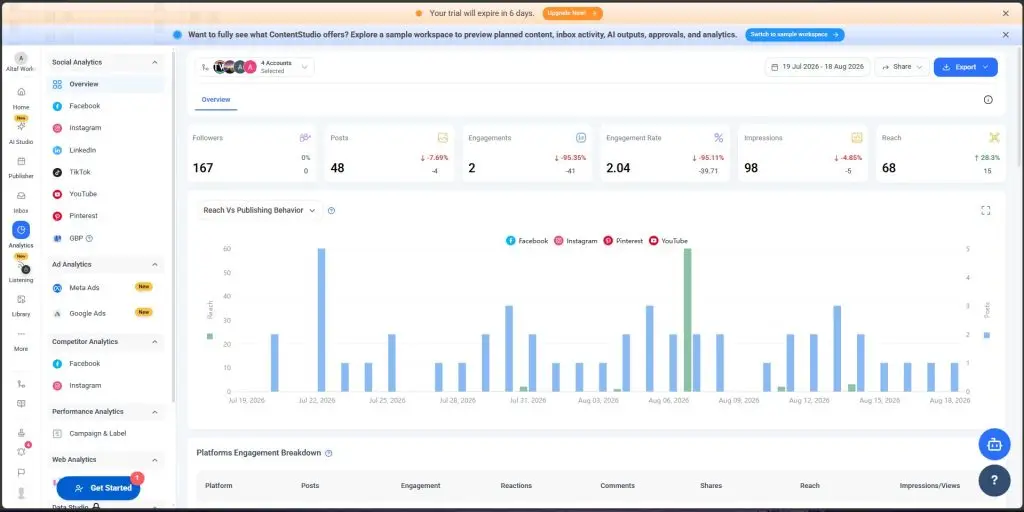Click the help icon beside Platforms Engagement Breakdown
The width and height of the screenshot is (1024, 512).
(328, 453)
